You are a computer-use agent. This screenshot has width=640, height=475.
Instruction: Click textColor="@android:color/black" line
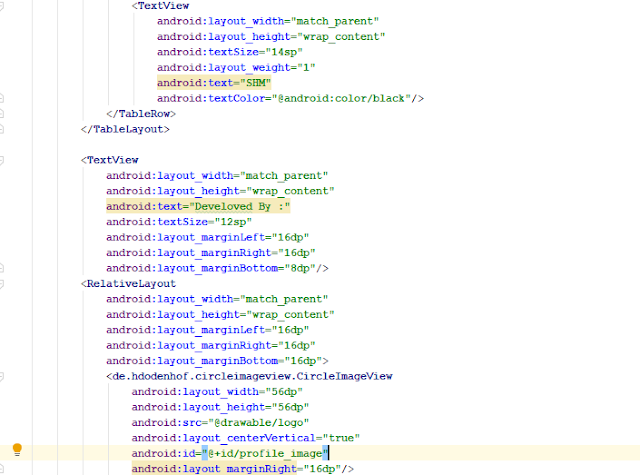290,98
